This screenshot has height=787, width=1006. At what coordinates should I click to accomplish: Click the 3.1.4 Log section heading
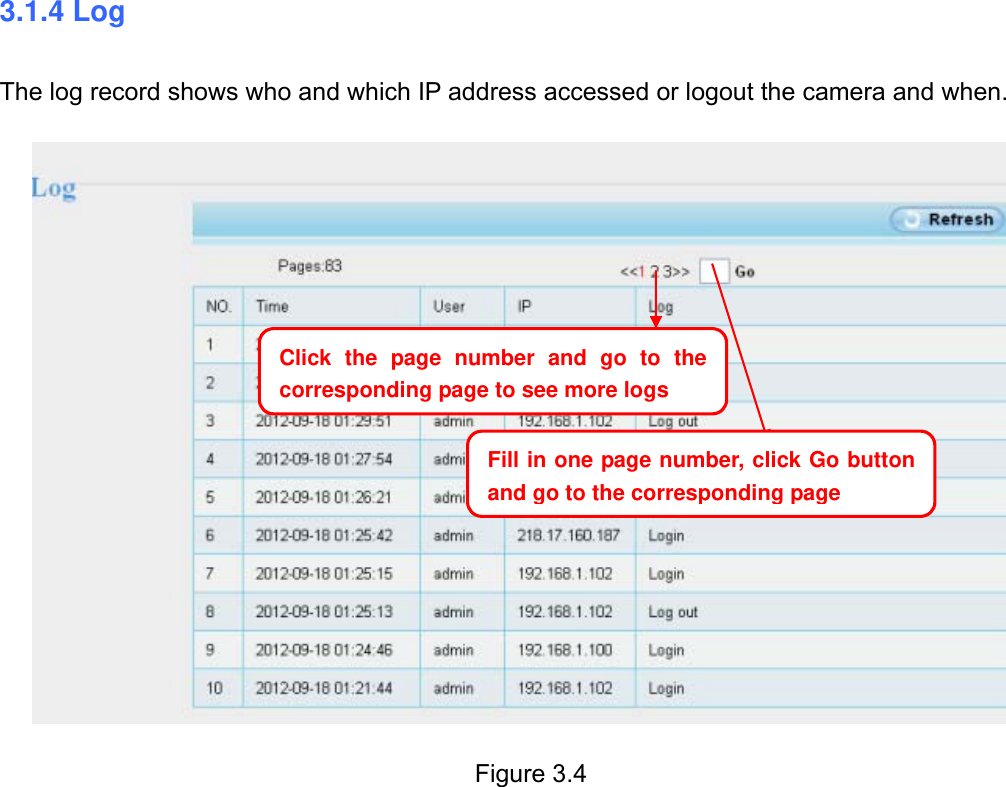[x=62, y=12]
